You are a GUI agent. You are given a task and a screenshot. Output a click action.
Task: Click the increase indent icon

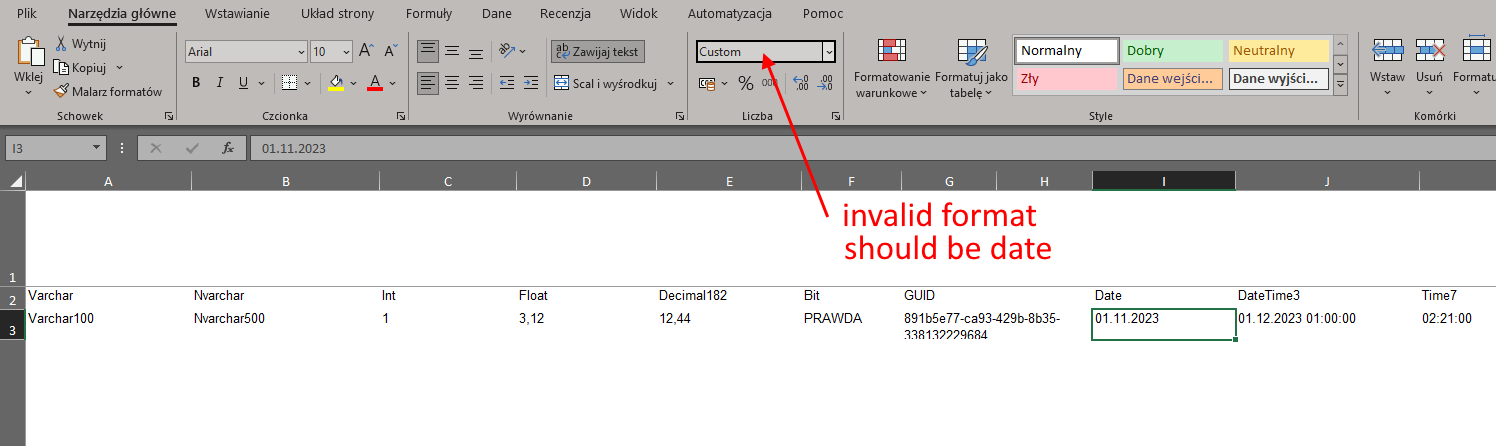(532, 83)
